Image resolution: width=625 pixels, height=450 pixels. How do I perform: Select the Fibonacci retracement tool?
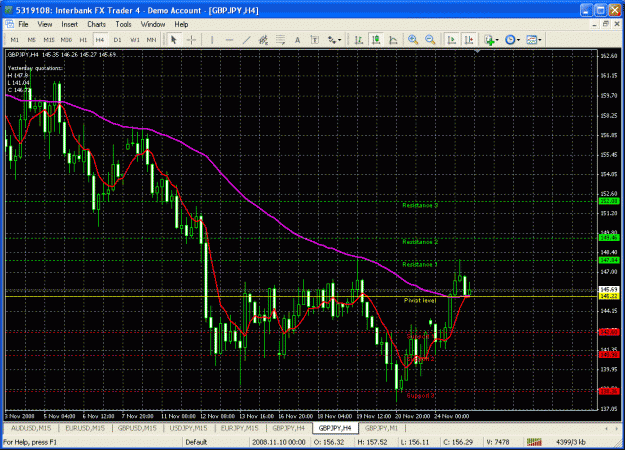click(280, 40)
